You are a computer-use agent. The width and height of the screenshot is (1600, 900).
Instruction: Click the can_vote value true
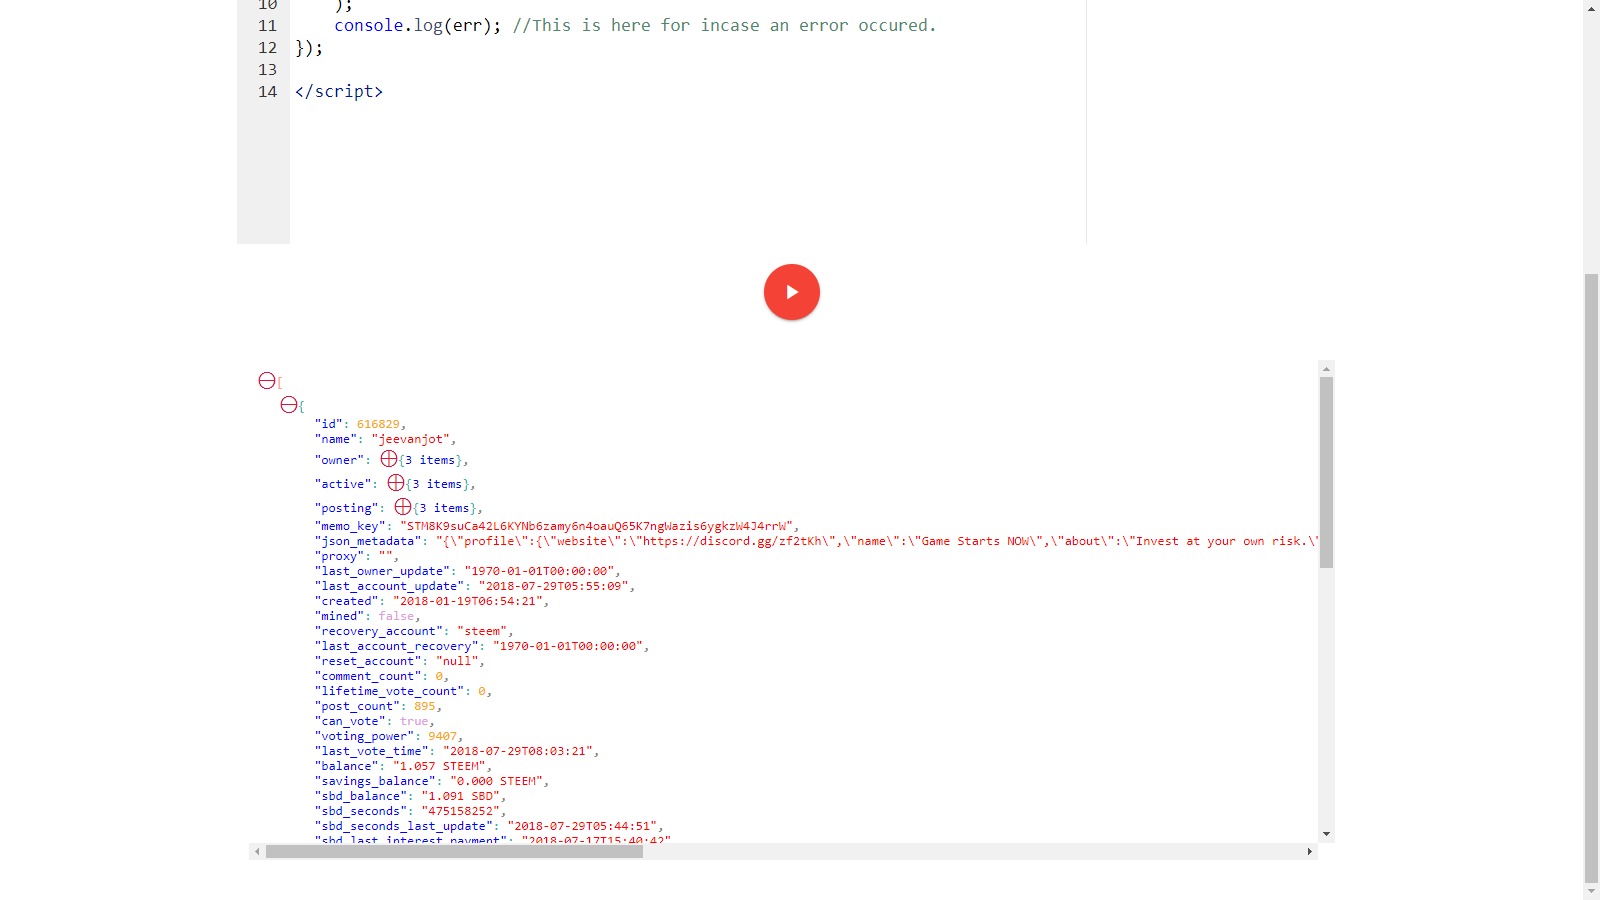[x=414, y=721]
